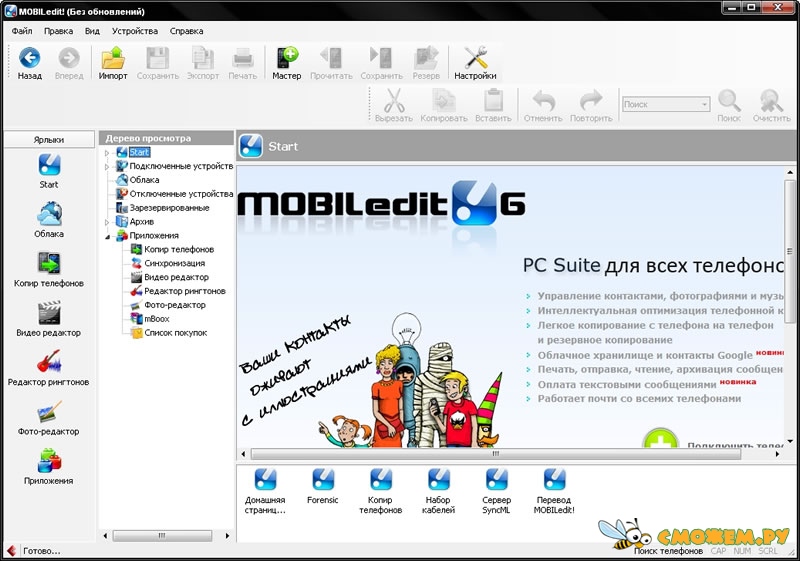
Task: Open the Forensic icon in bottom pane
Action: (322, 479)
